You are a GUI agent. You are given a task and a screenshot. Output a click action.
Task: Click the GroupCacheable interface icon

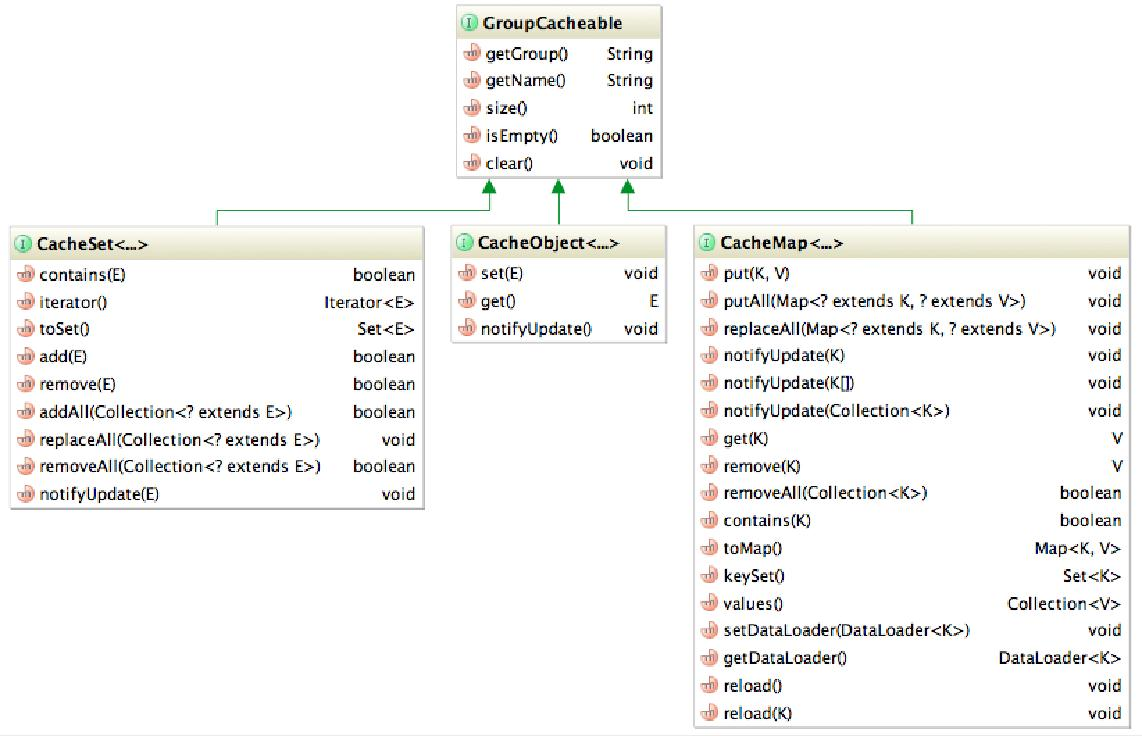tap(471, 22)
